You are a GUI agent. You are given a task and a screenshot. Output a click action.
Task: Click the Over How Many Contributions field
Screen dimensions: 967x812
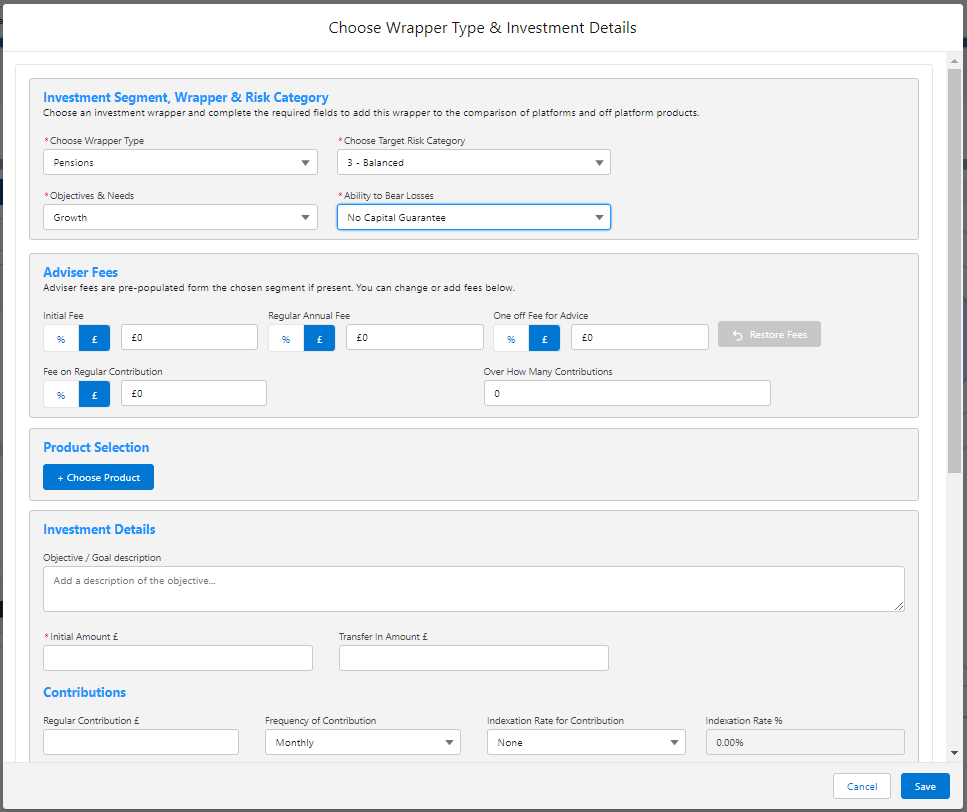click(627, 394)
